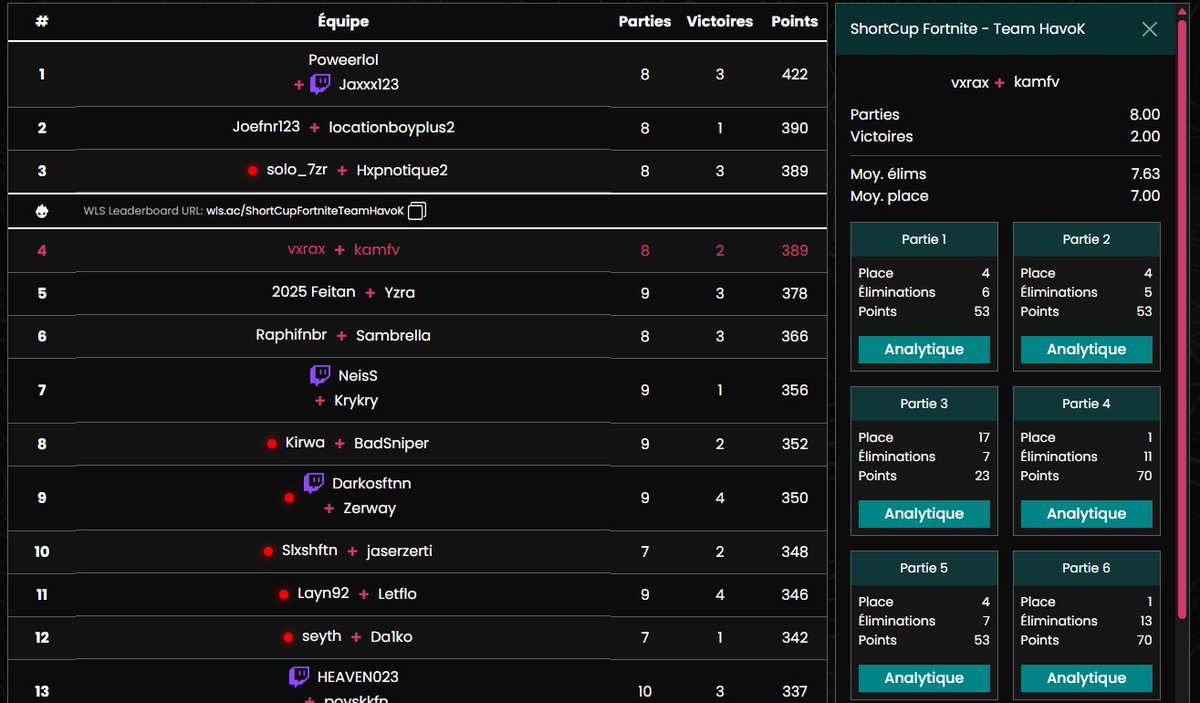Copy the leaderboard URL using the copy icon
This screenshot has height=703, width=1200.
[416, 211]
